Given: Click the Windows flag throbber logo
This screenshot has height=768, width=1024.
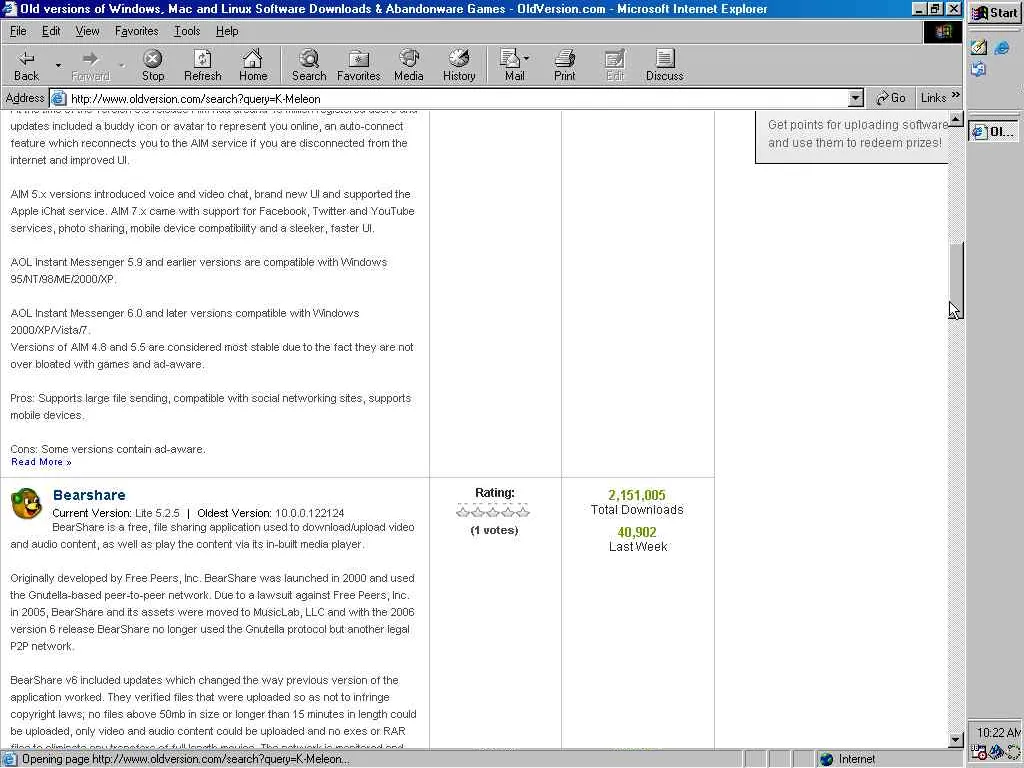Looking at the screenshot, I should point(942,32).
